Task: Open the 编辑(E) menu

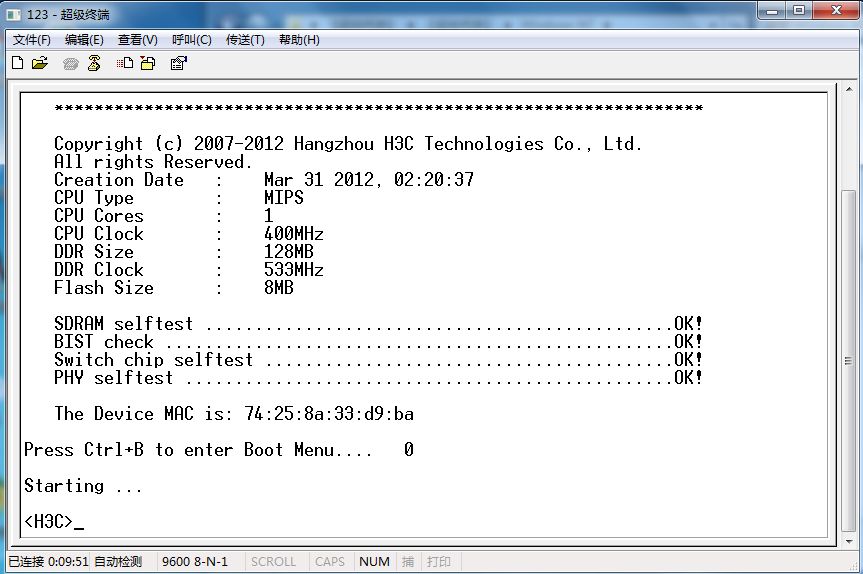Action: coord(84,40)
